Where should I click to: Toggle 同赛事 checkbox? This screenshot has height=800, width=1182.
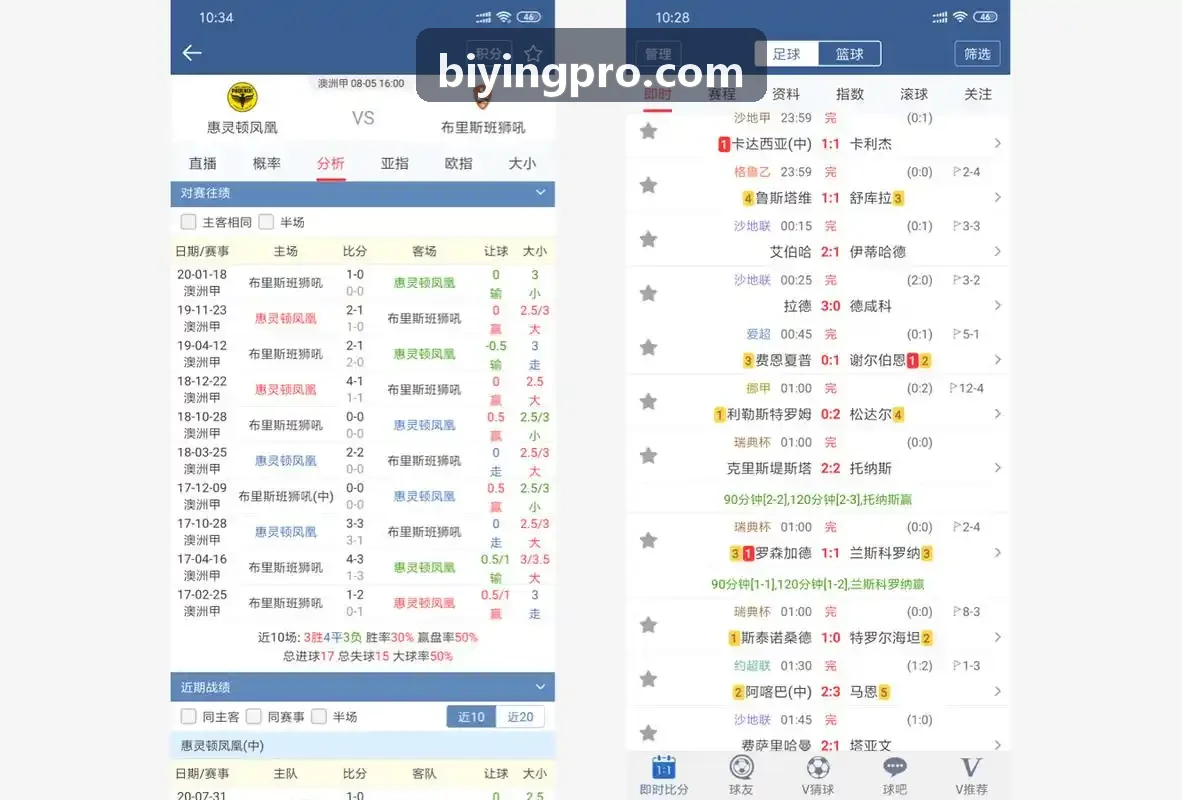coord(254,716)
